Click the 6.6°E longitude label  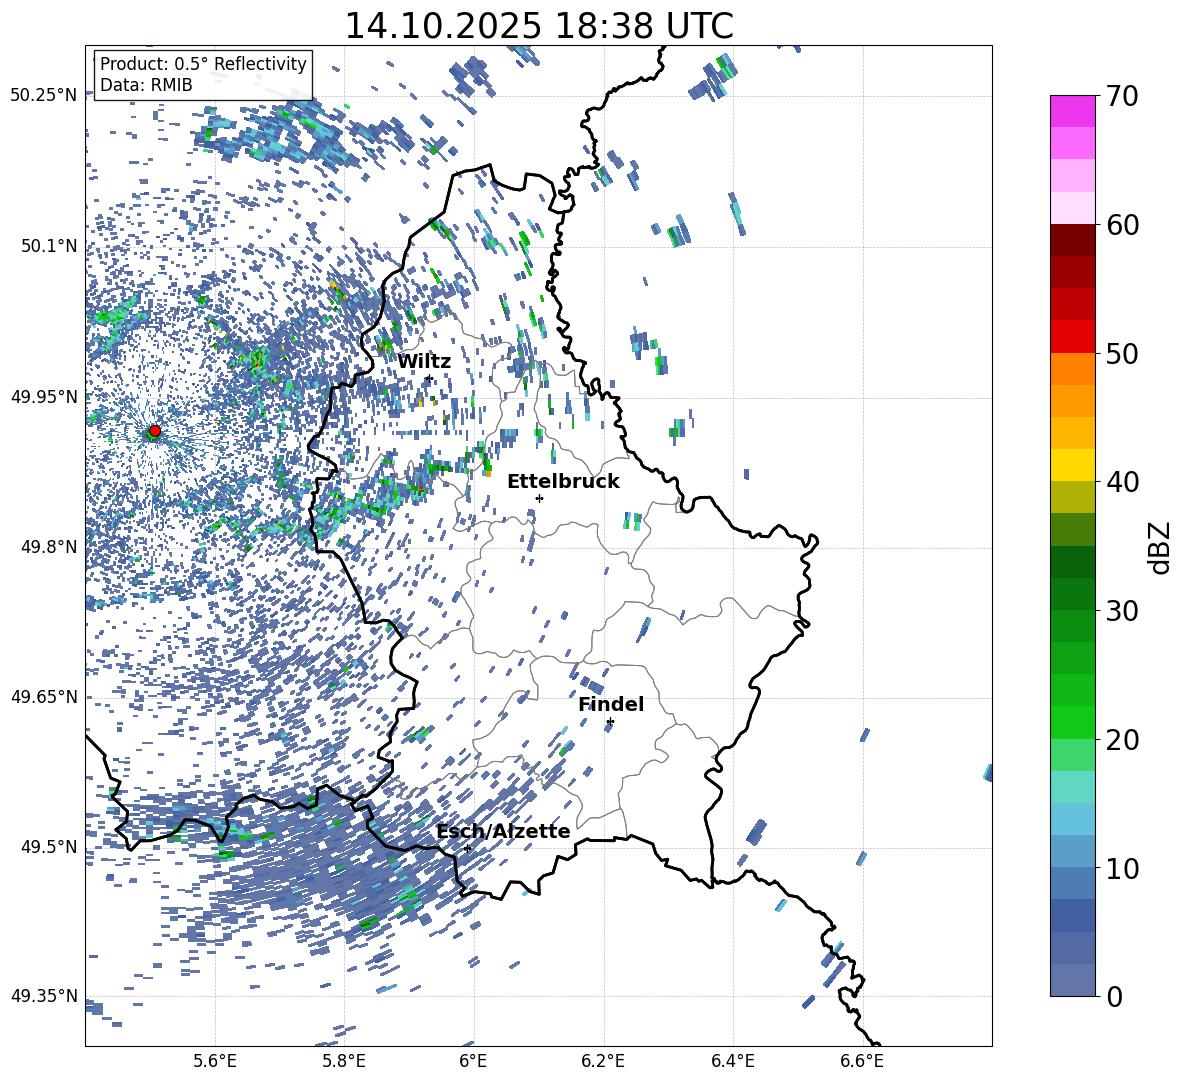click(862, 1061)
